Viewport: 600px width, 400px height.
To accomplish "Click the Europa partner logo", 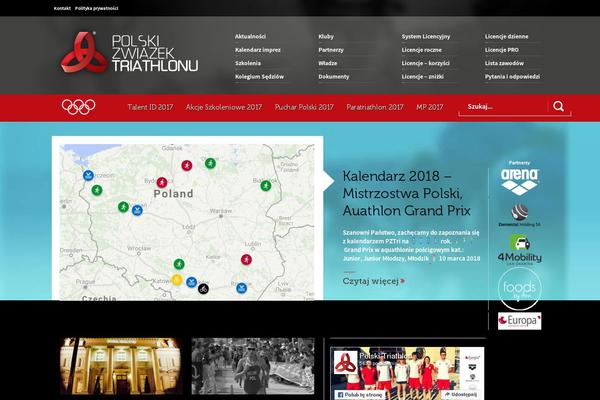I will 520,321.
